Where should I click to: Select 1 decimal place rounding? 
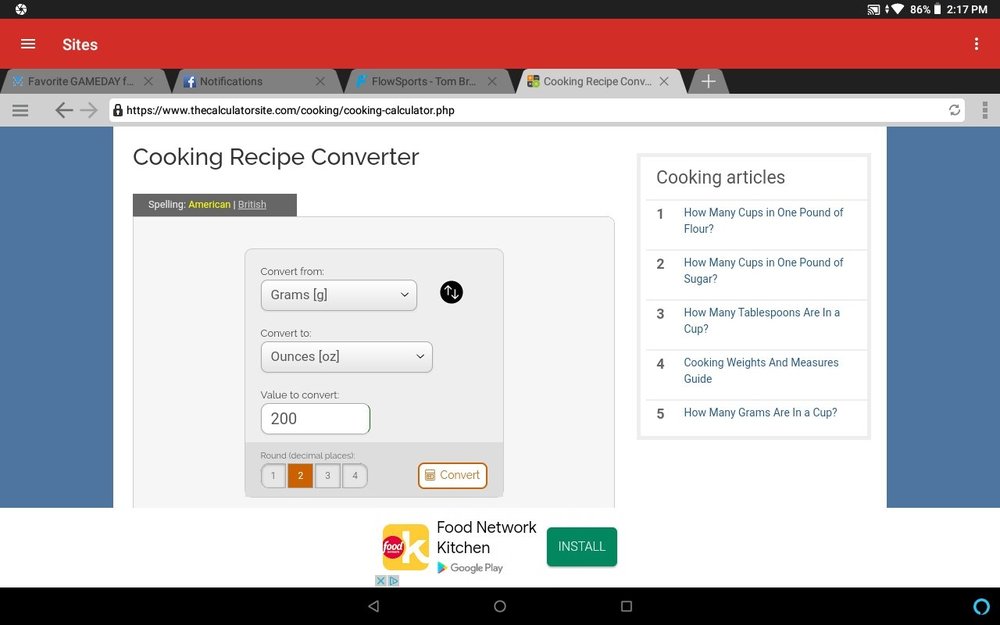pos(273,476)
